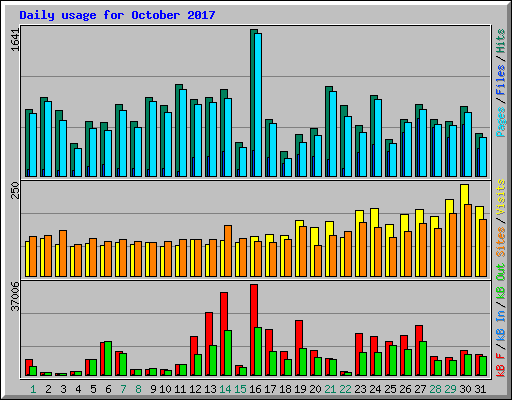Click green day label "21" on the x-axis
512x400 pixels.
(330, 389)
